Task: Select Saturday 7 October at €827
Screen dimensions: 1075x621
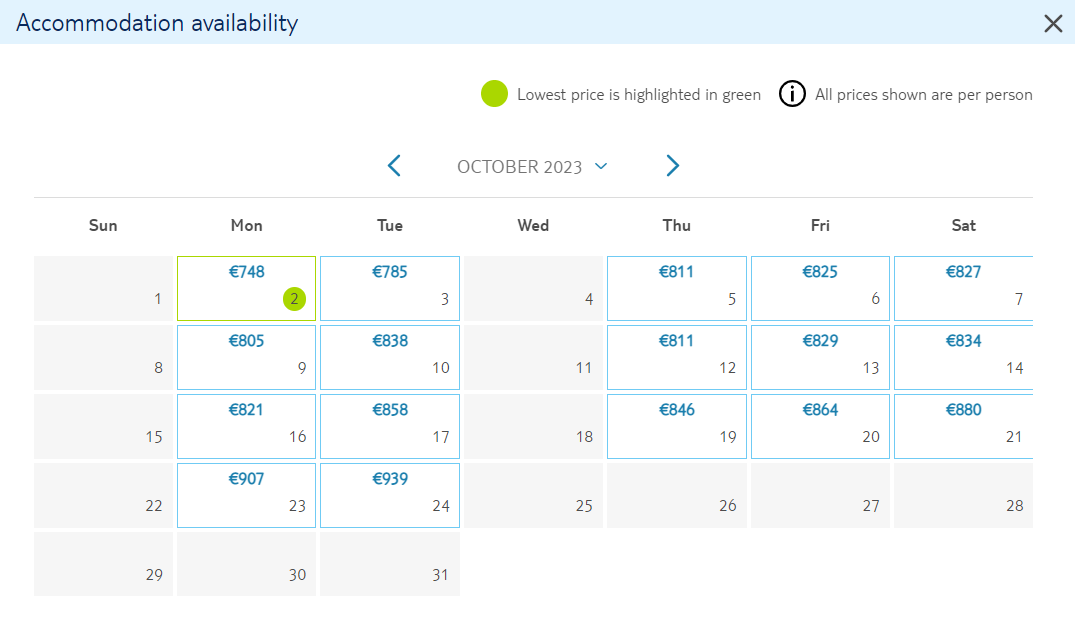Action: click(963, 289)
